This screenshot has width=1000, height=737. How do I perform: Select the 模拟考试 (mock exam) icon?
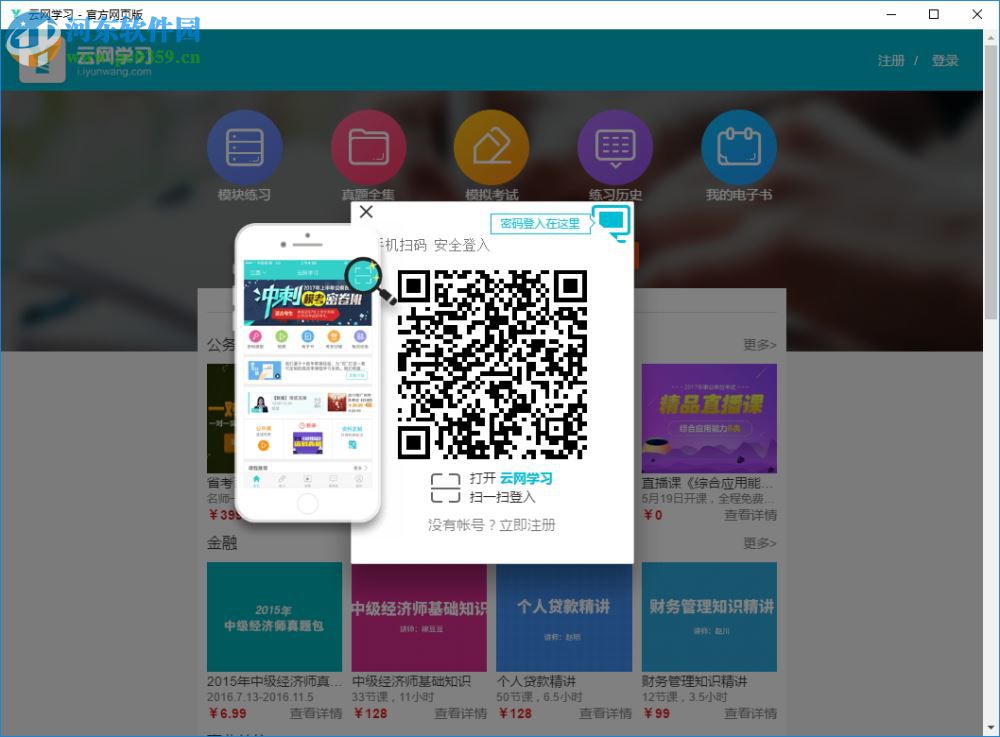(491, 146)
